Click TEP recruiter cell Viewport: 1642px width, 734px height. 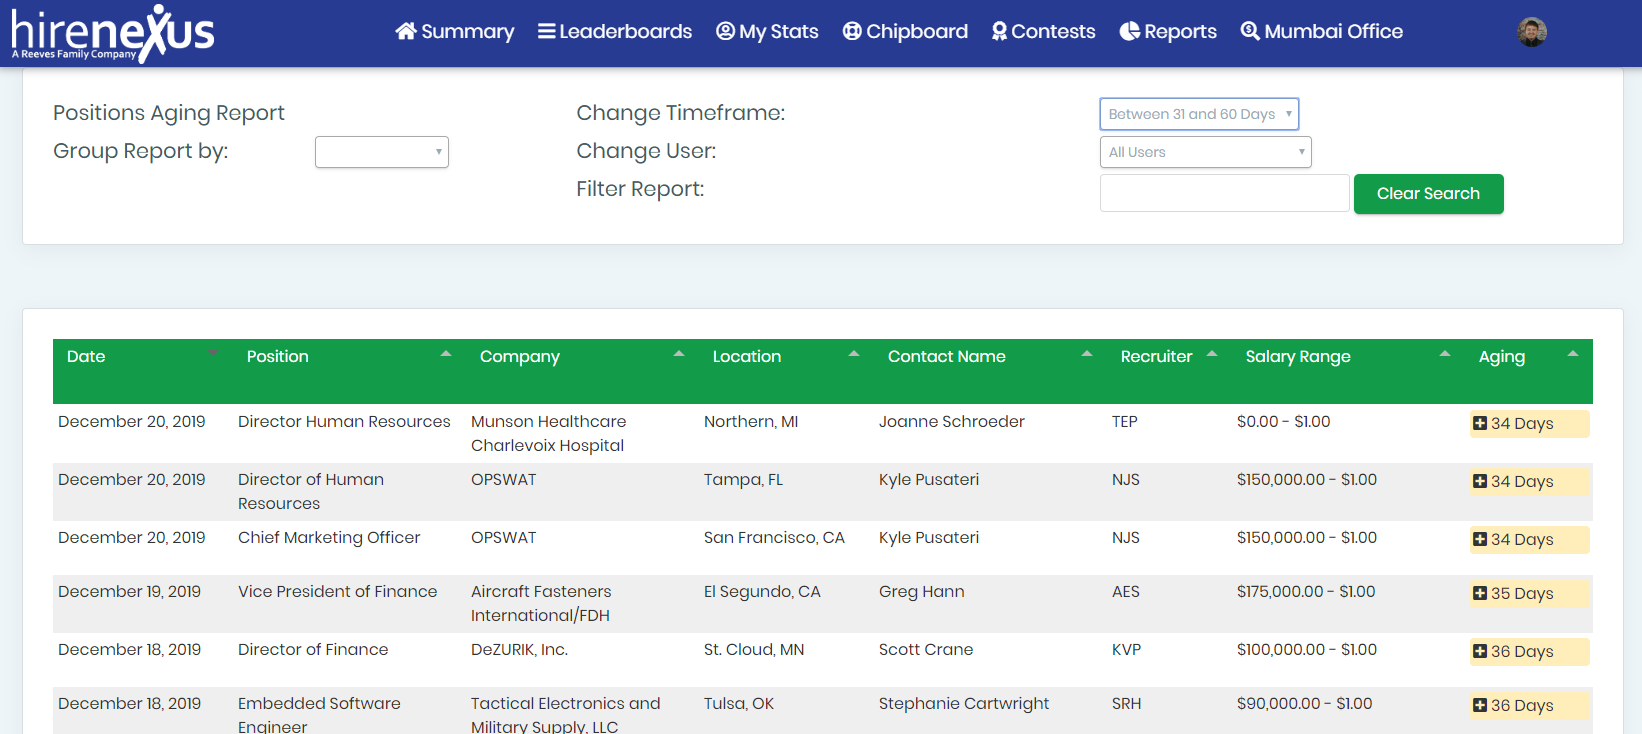(x=1125, y=422)
